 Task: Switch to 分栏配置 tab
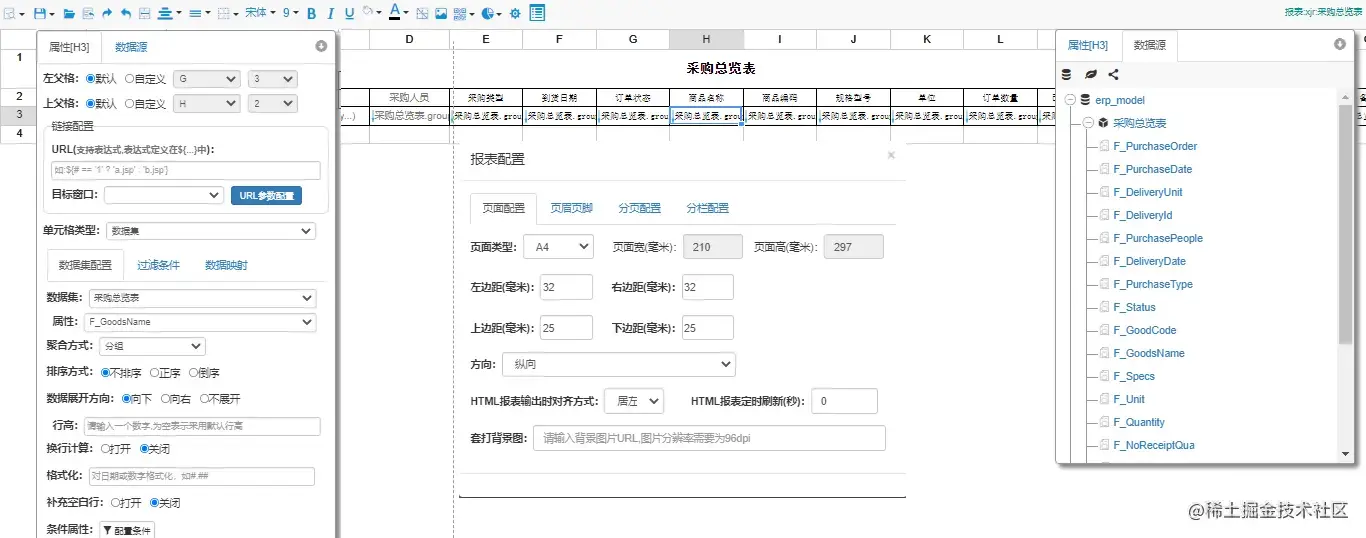click(x=707, y=208)
